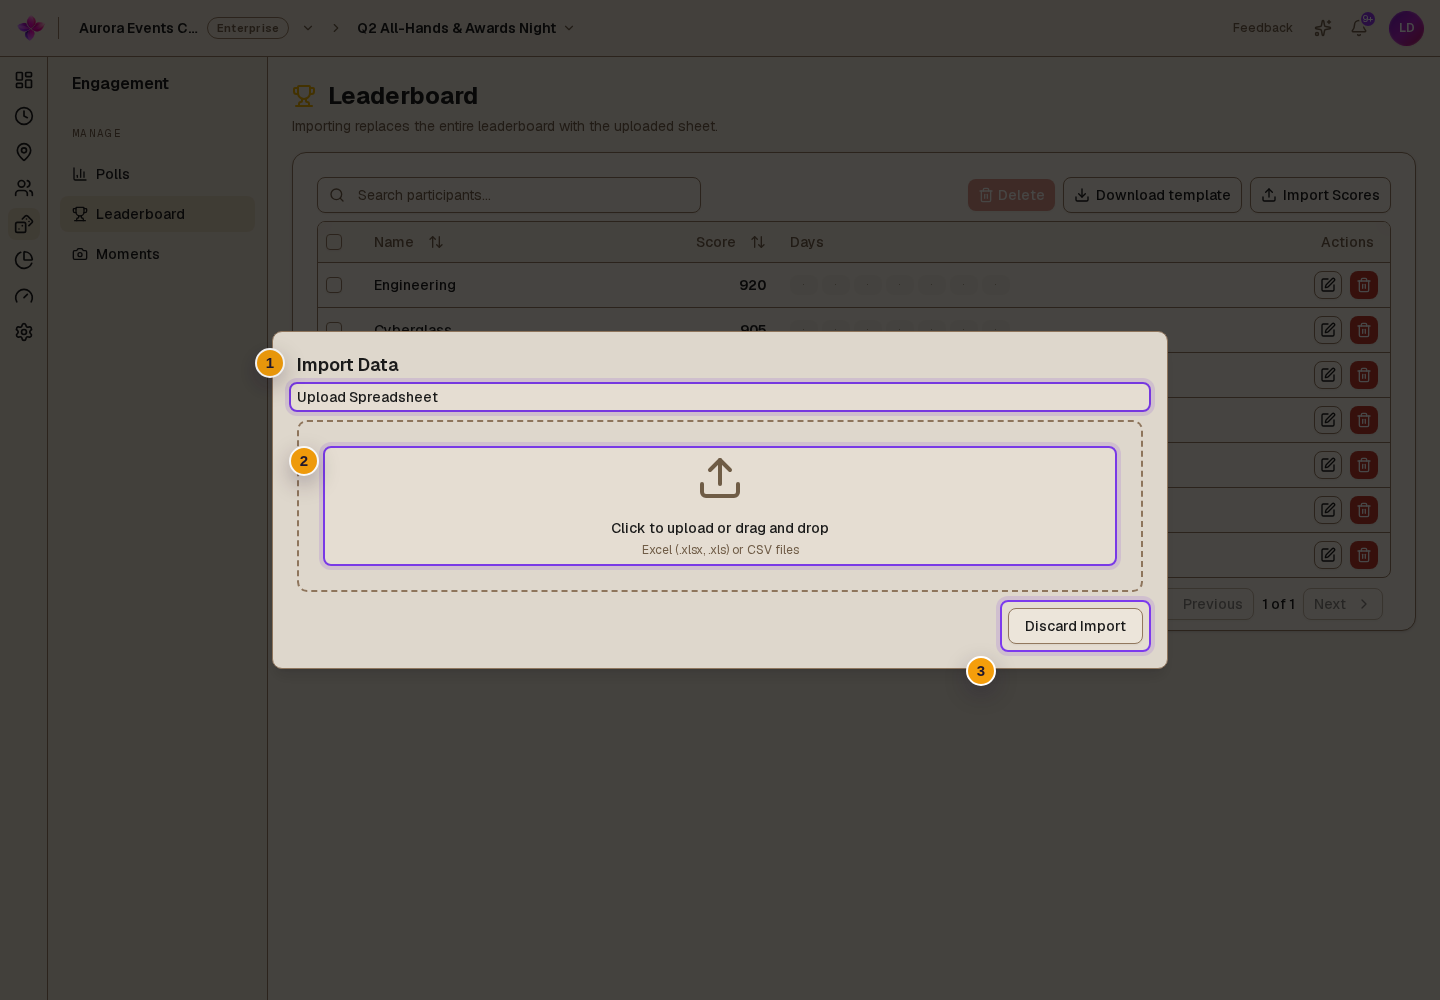Click the Download template button

(x=1152, y=195)
